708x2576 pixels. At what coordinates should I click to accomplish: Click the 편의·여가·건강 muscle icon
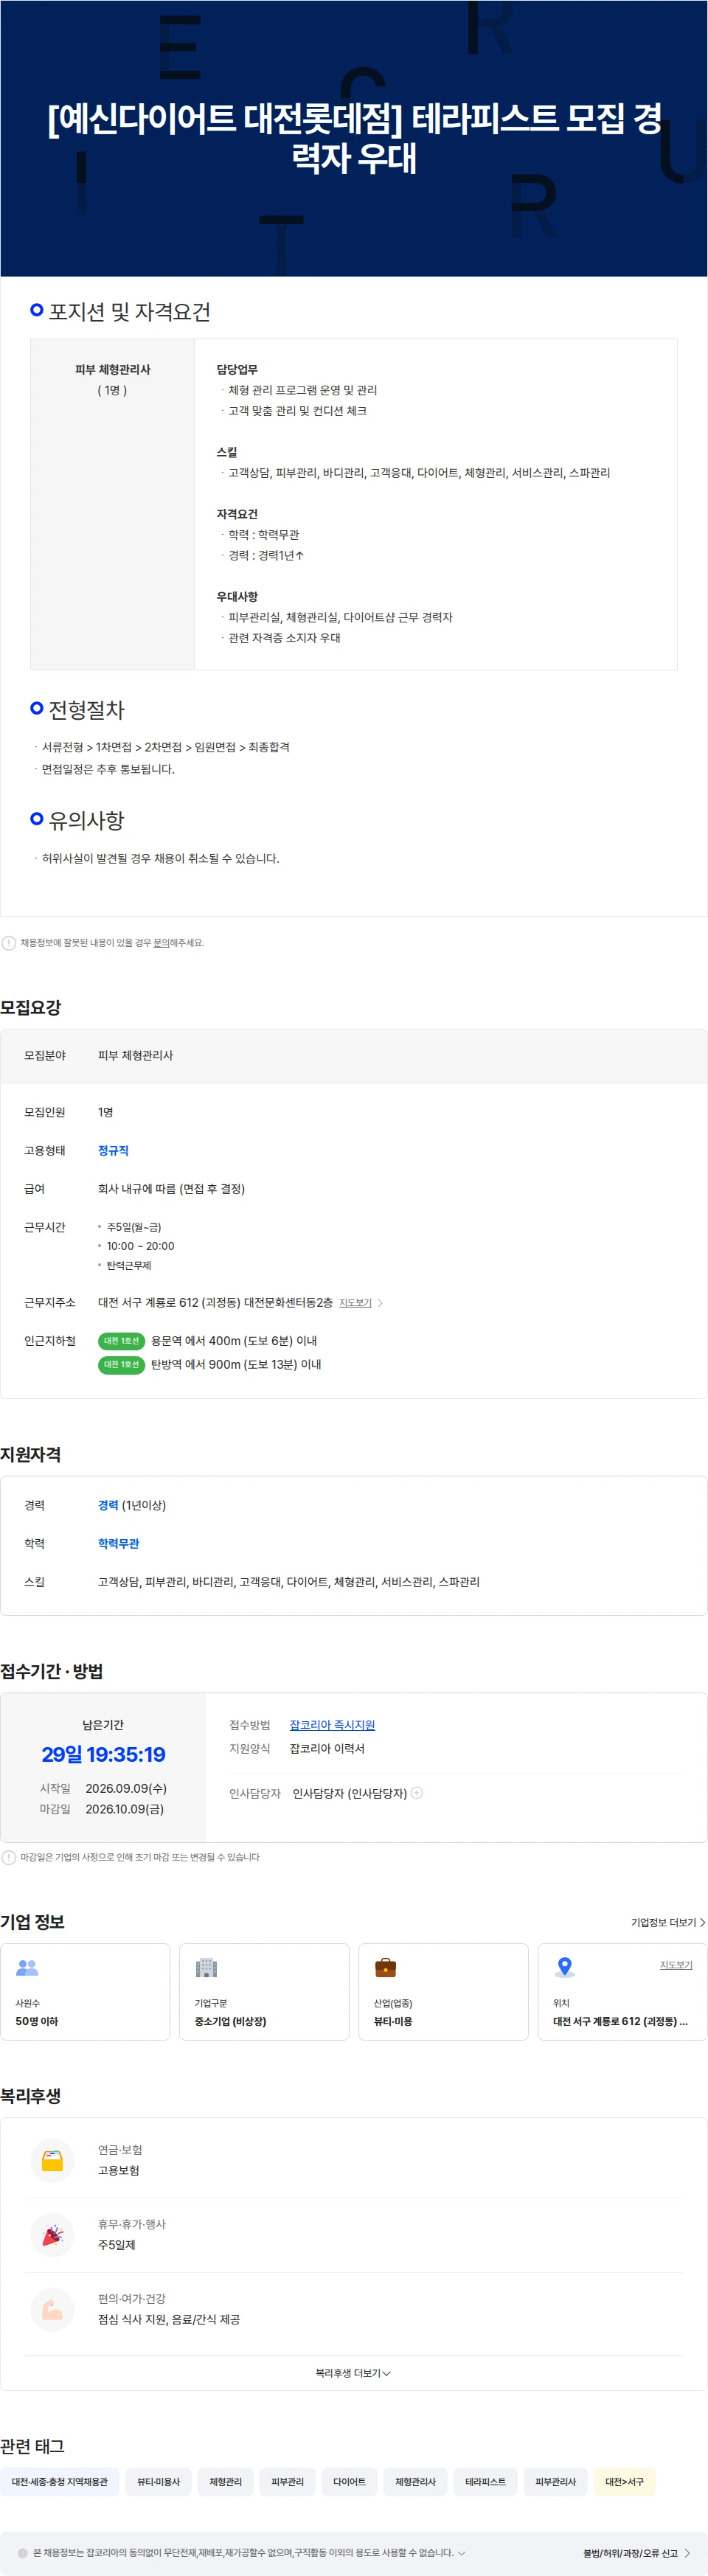[53, 2309]
